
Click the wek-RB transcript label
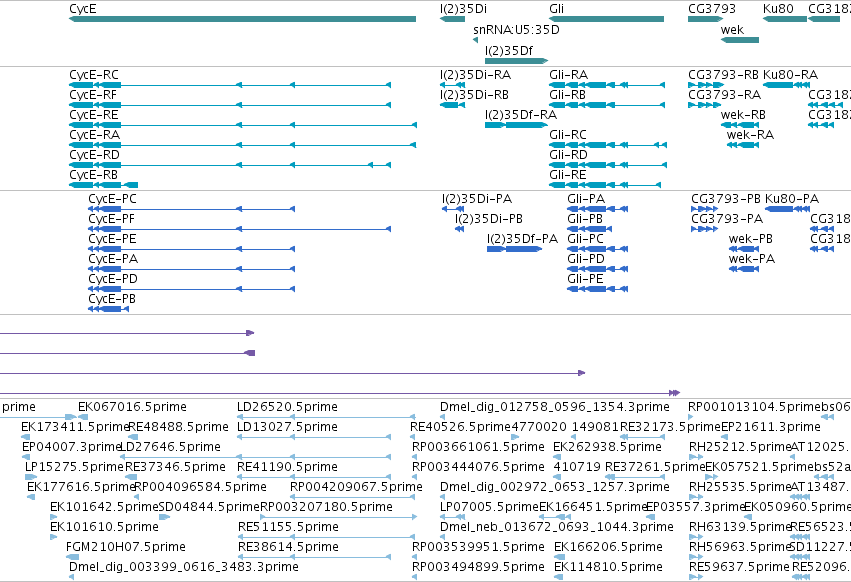[743, 115]
